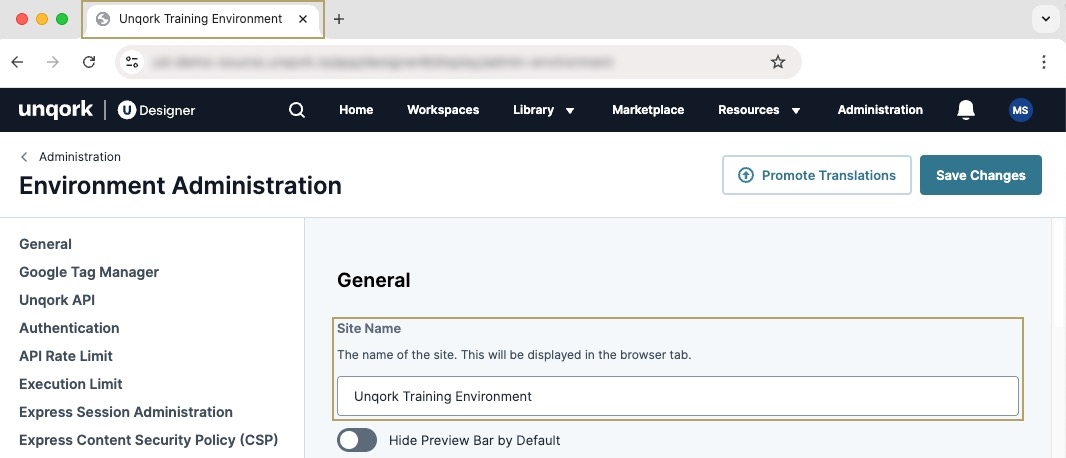This screenshot has width=1066, height=458.
Task: Open Express Session Administration settings
Action: 126,412
